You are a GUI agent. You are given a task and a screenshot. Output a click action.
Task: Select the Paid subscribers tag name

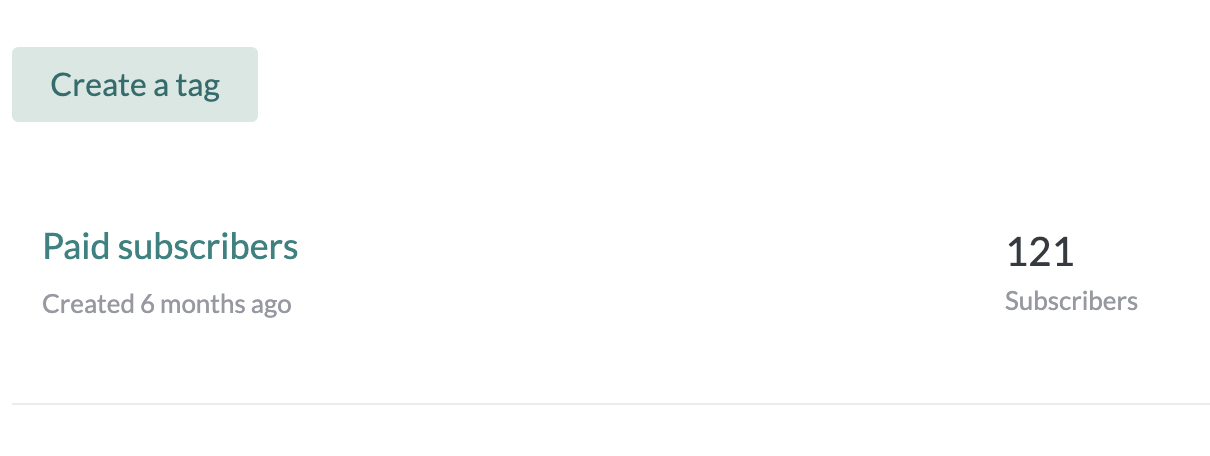[170, 246]
